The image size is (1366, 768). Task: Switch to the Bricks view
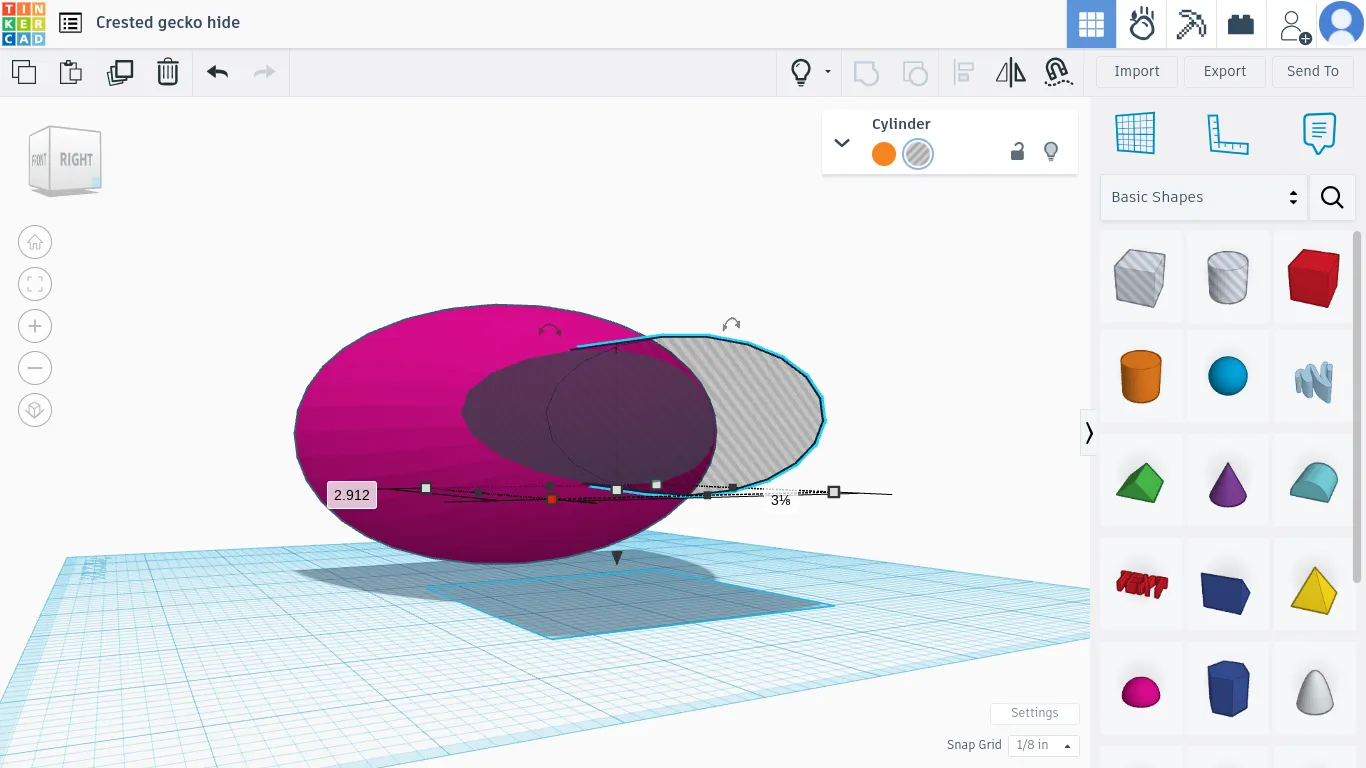(1241, 24)
